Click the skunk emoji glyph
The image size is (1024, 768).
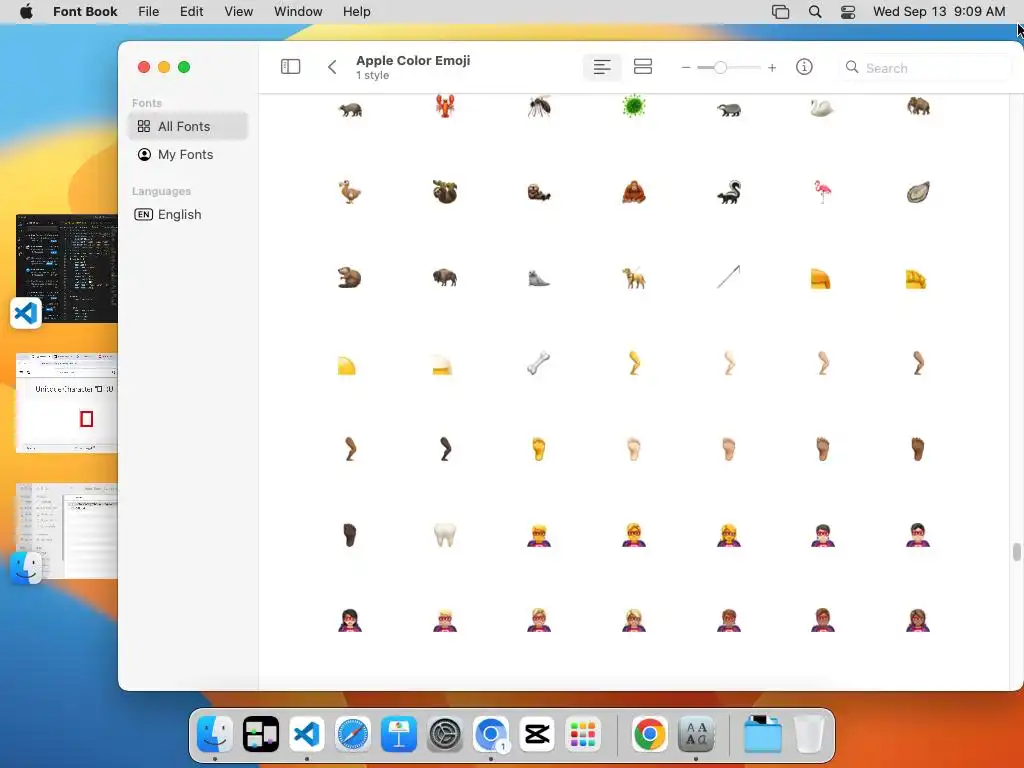pyautogui.click(x=729, y=192)
